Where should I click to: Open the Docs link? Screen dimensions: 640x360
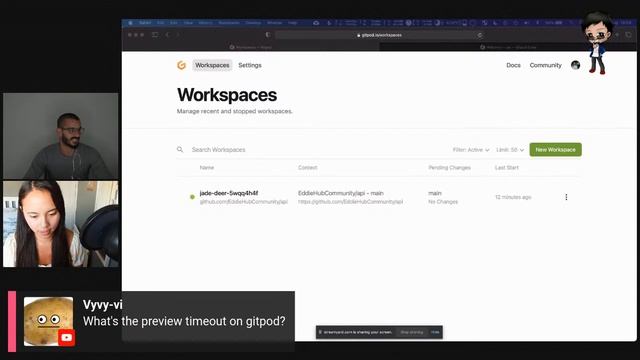(513, 65)
